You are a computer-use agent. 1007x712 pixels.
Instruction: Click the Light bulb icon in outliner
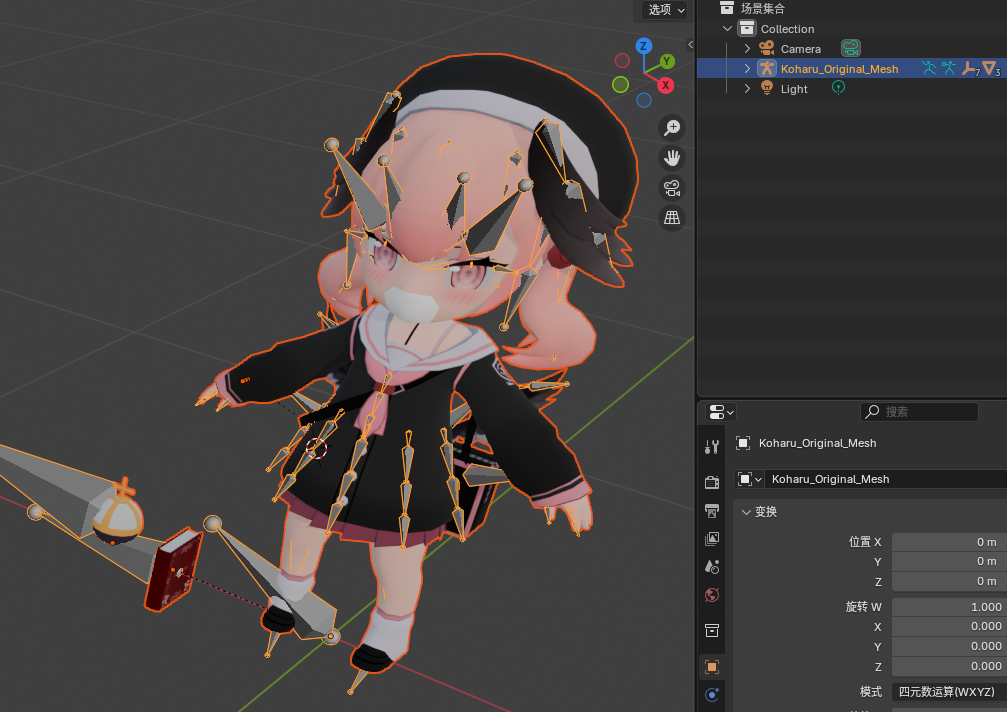click(766, 88)
